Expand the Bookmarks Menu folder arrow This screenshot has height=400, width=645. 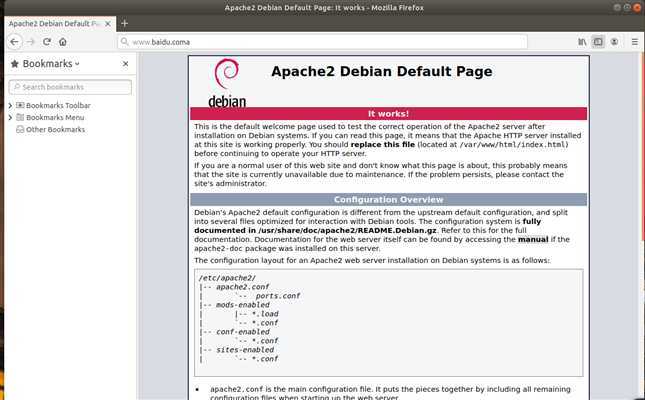(x=10, y=117)
